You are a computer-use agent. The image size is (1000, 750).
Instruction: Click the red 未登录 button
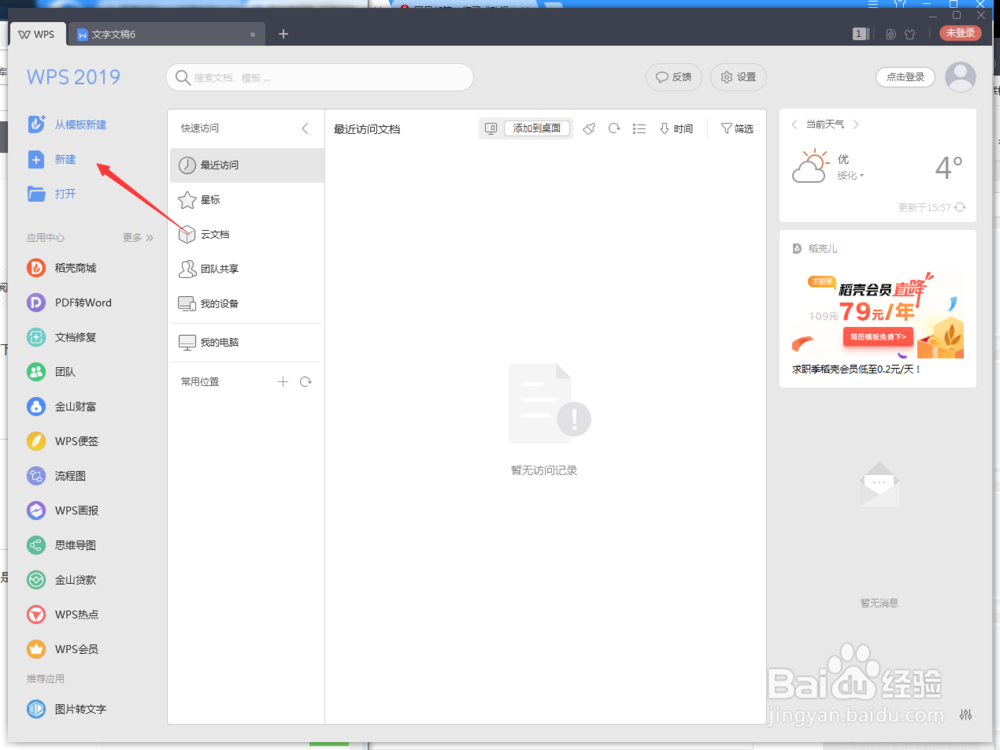(x=960, y=33)
